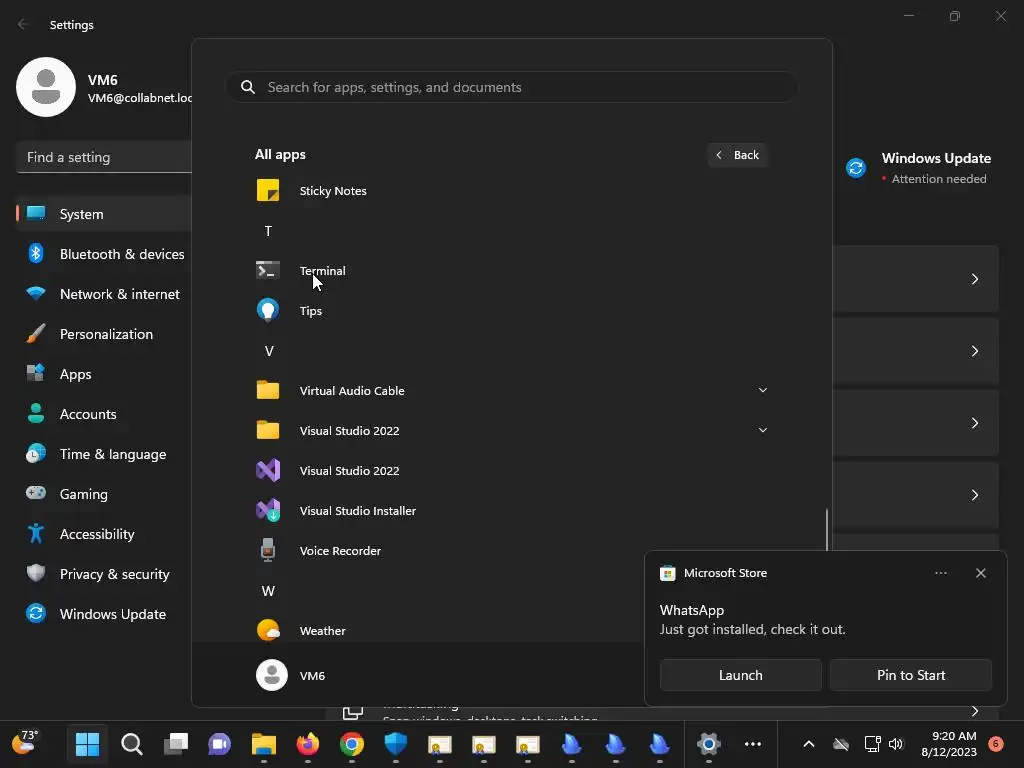The width and height of the screenshot is (1024, 768).
Task: Open network status tray icon
Action: [x=872, y=744]
